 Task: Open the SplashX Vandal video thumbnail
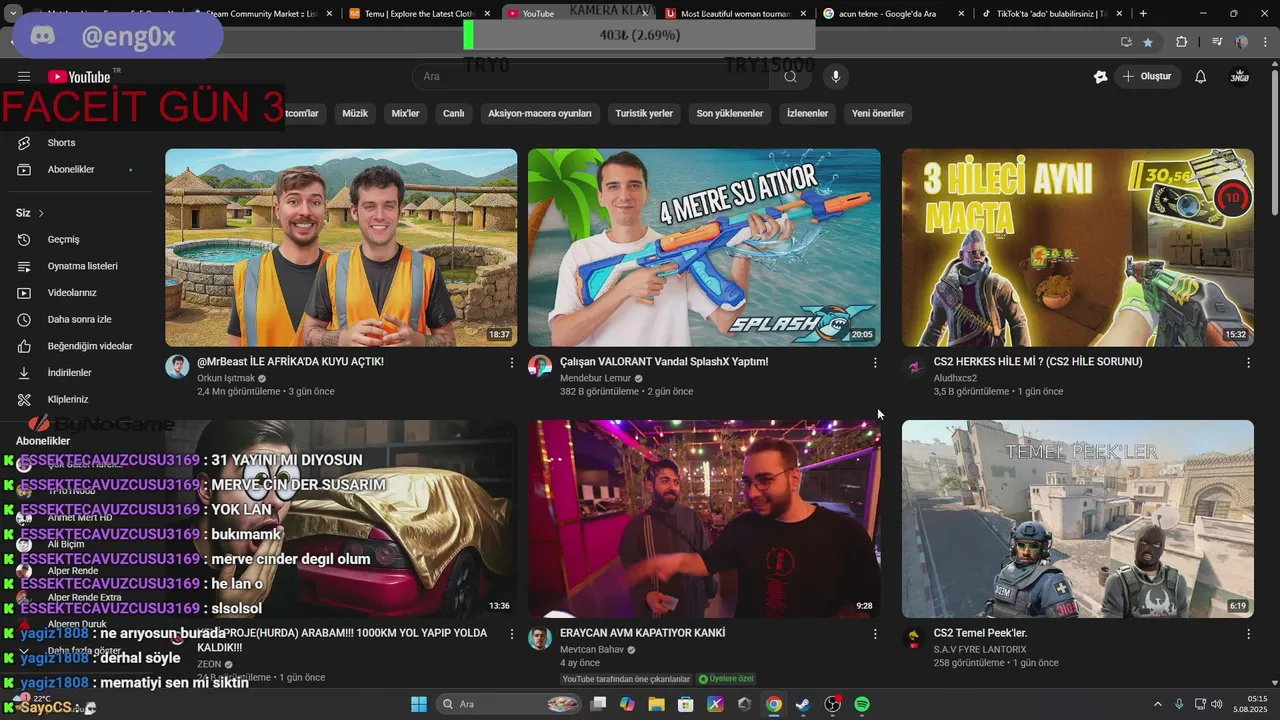tap(704, 247)
